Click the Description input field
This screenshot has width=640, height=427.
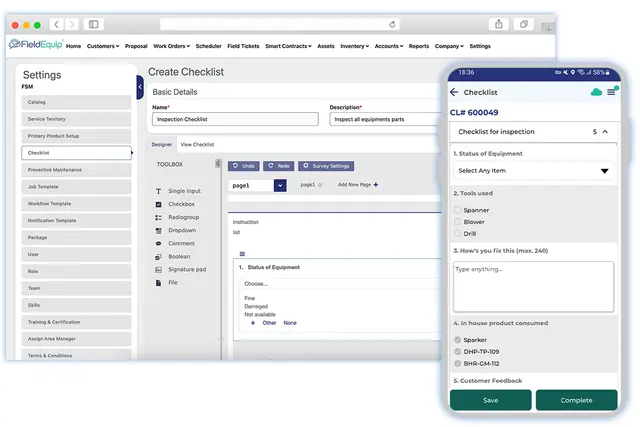click(384, 119)
